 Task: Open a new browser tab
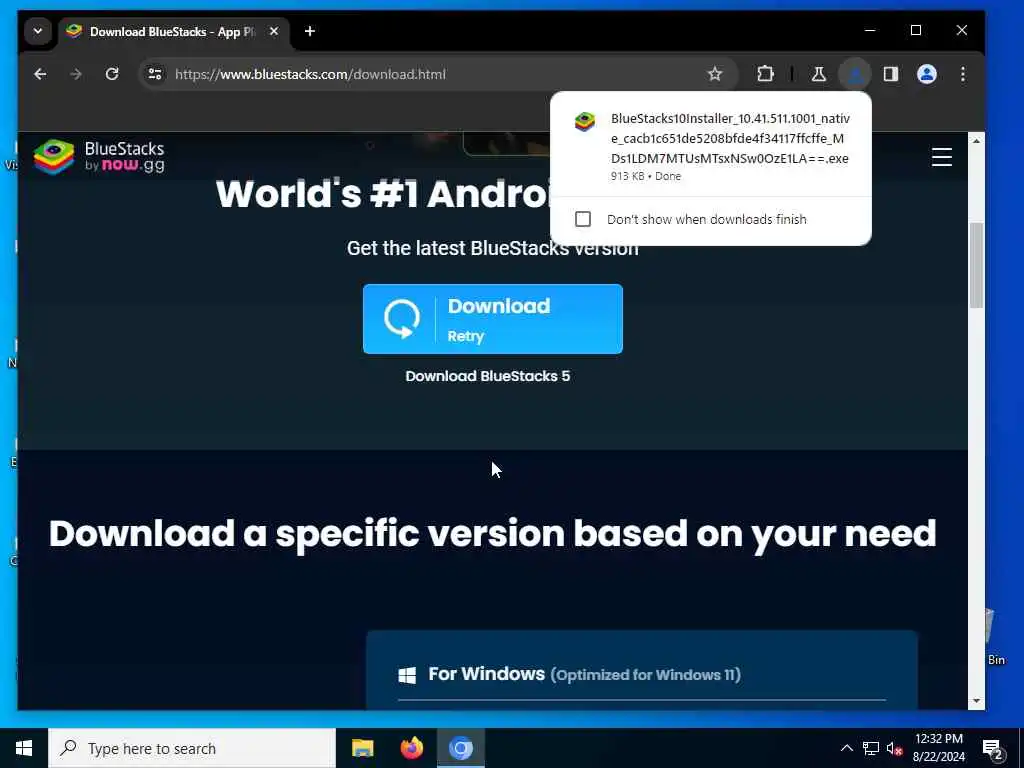click(x=310, y=31)
